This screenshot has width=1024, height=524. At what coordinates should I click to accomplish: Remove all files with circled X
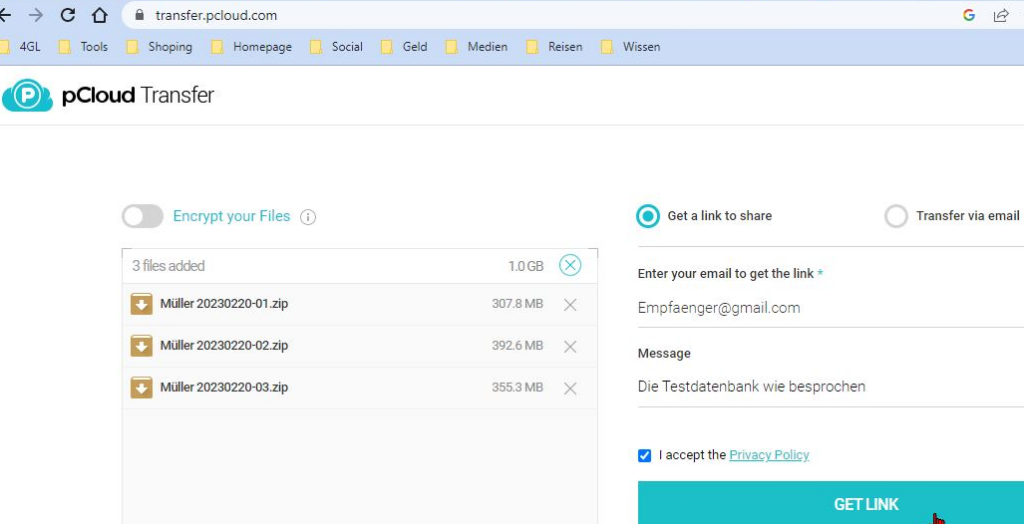pyautogui.click(x=570, y=265)
